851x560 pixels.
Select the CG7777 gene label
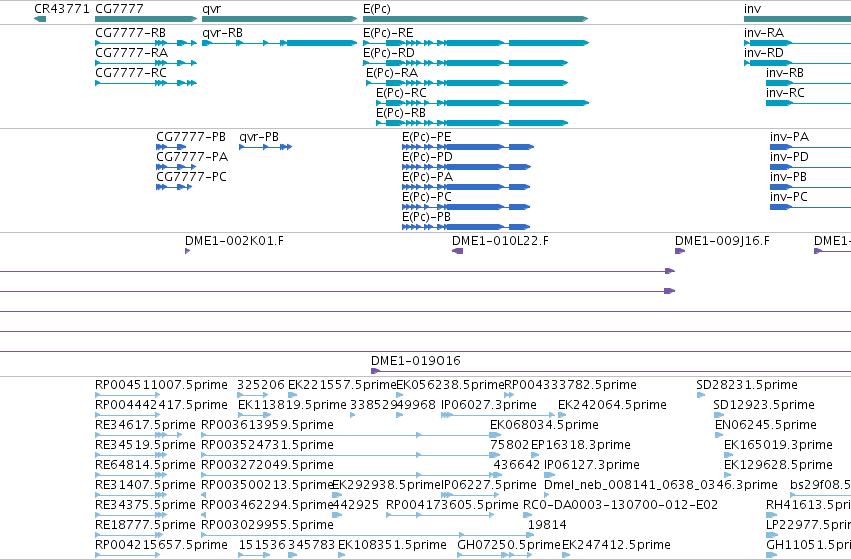[x=119, y=9]
